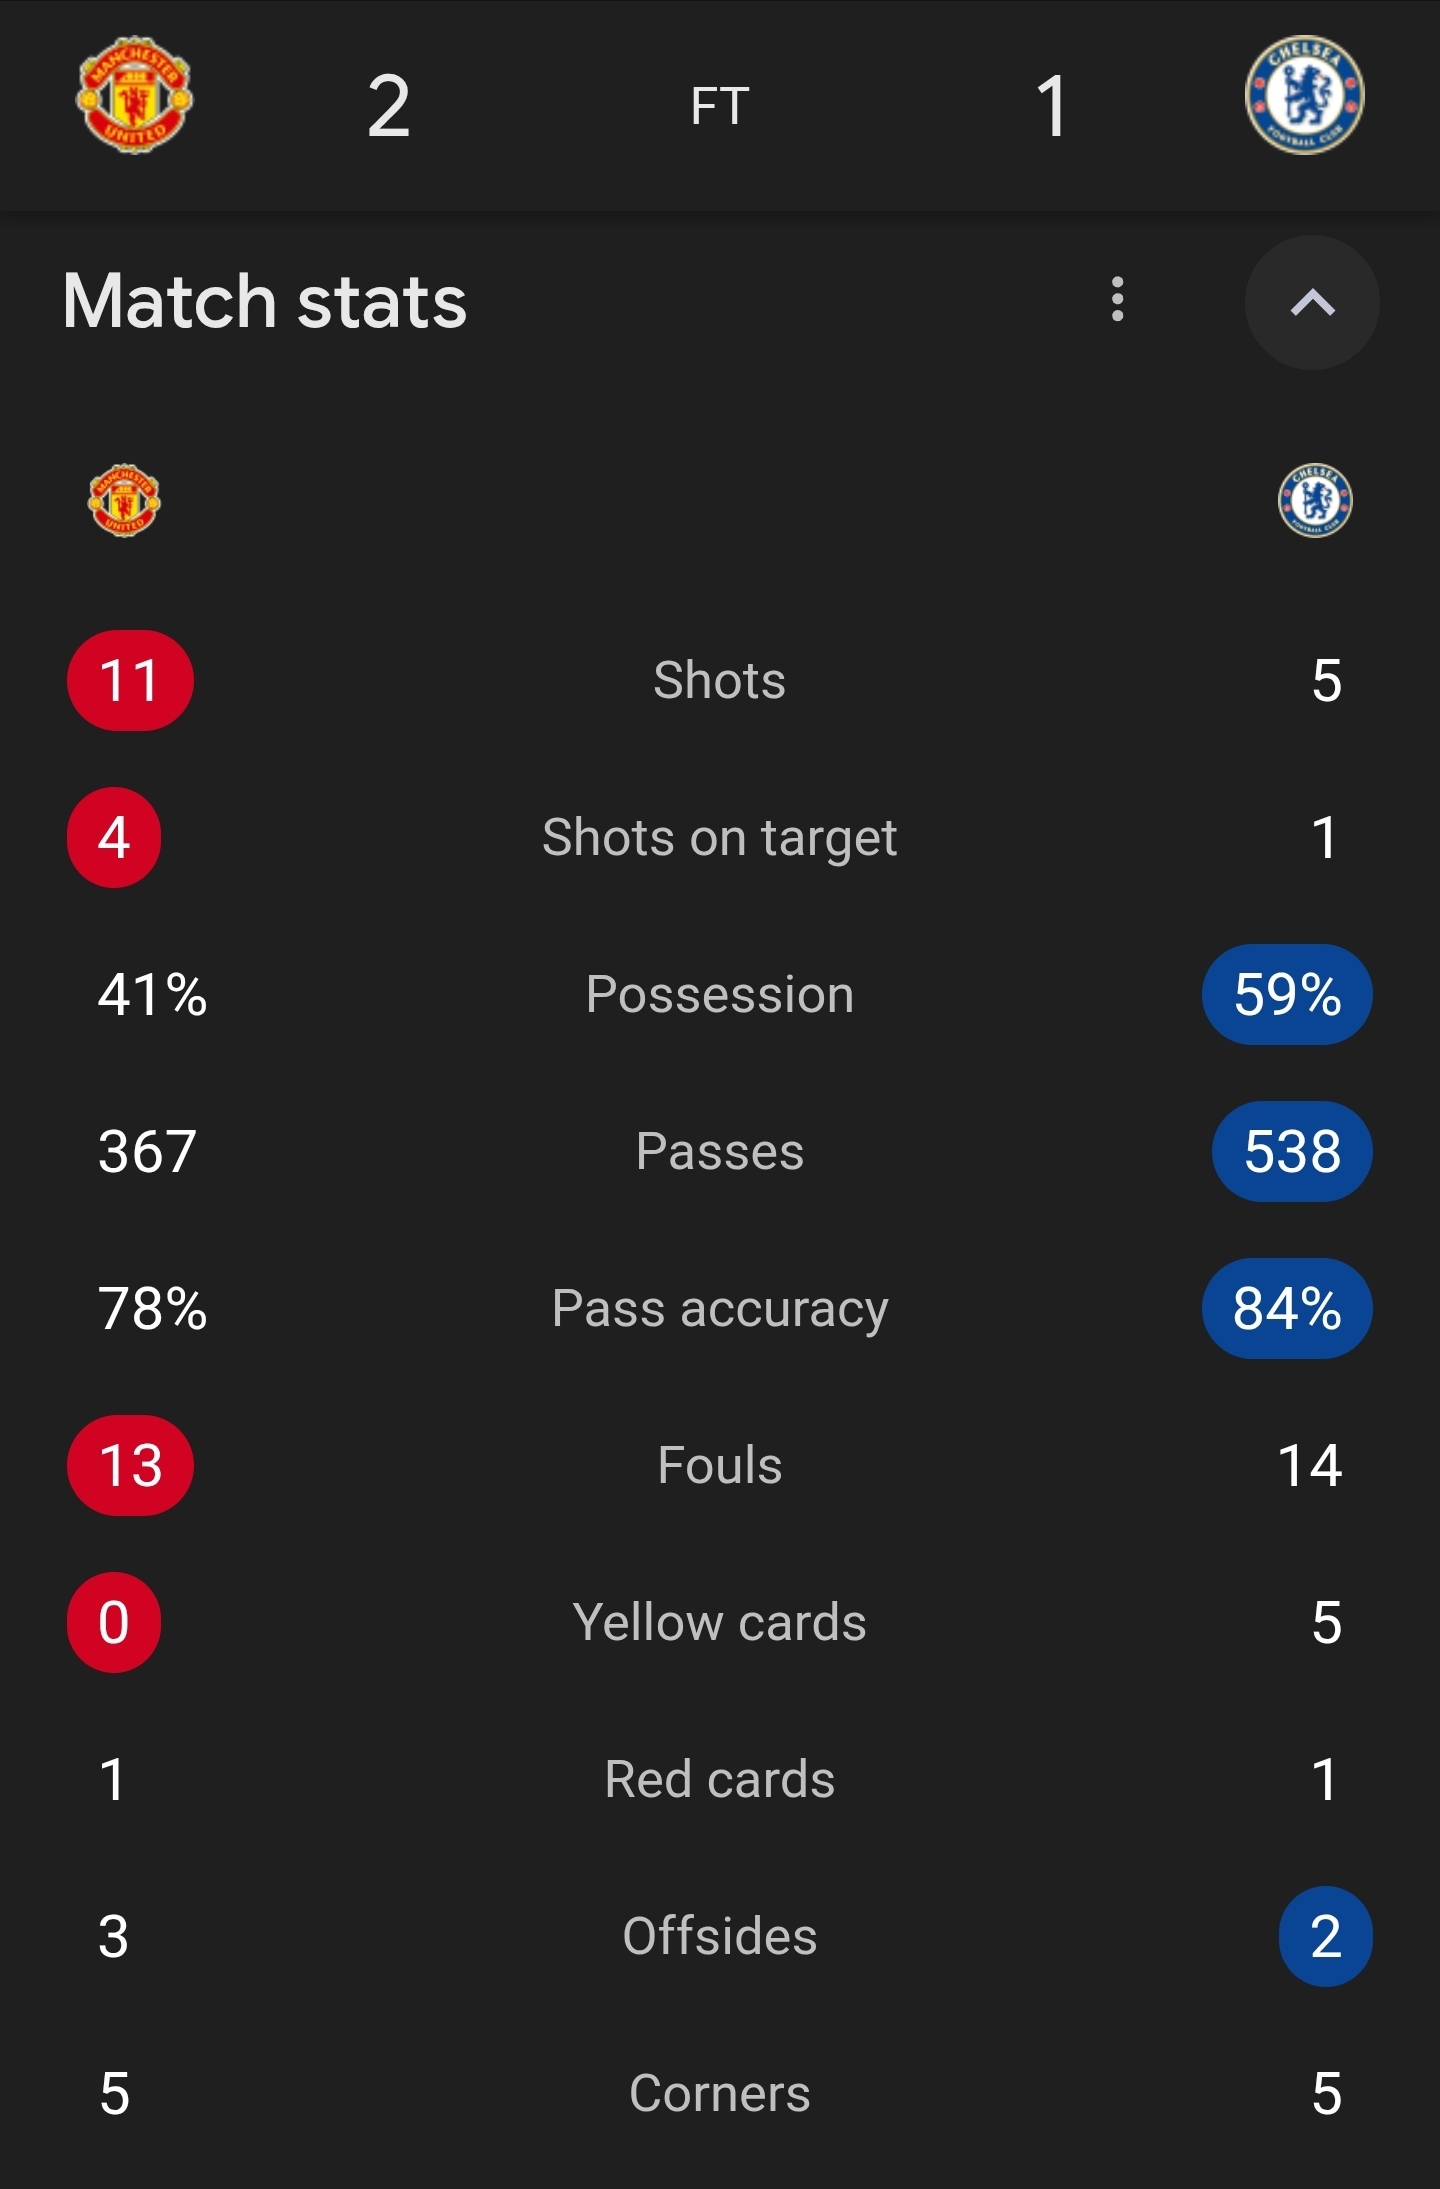This screenshot has height=2189, width=1440.
Task: Select the red 13 fouls badge
Action: (x=130, y=1465)
